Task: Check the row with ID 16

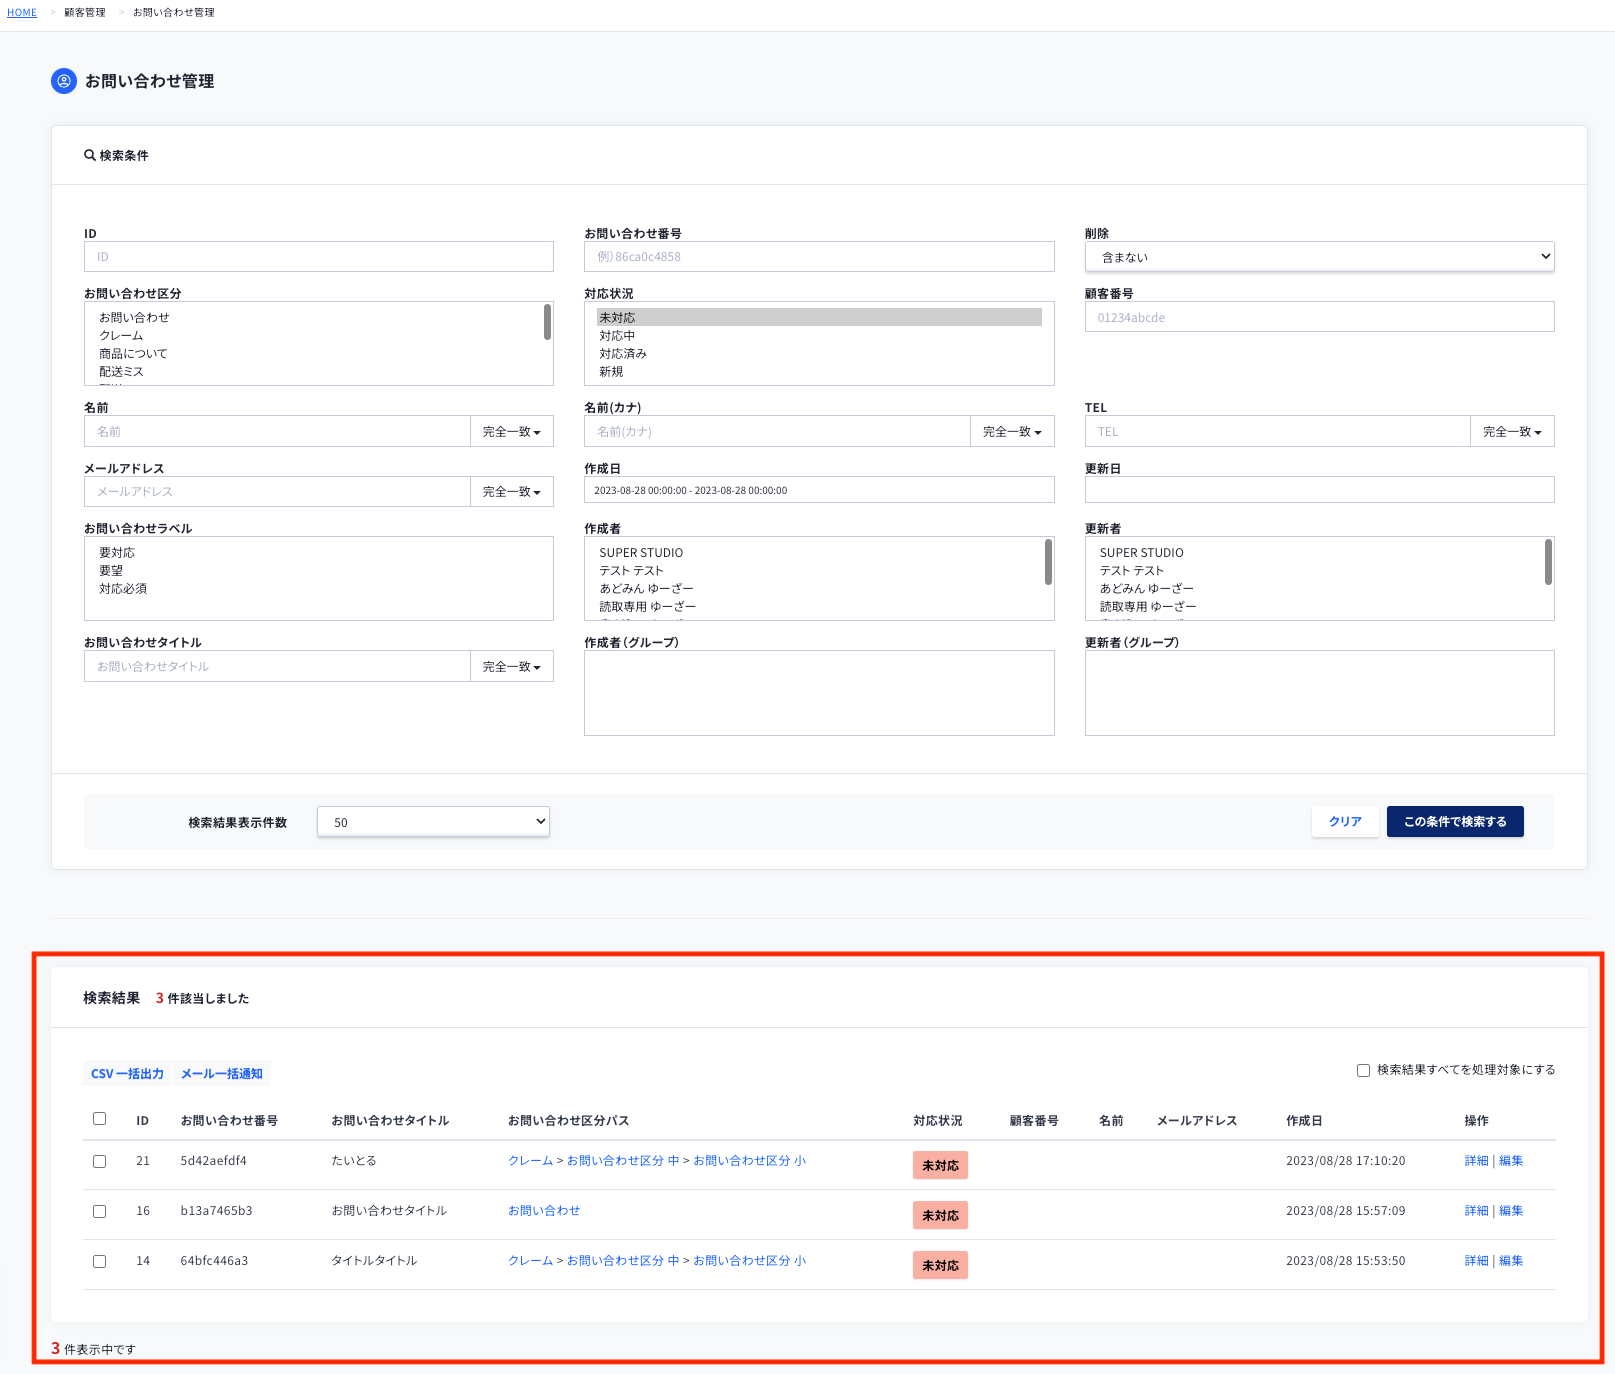Action: (99, 1211)
